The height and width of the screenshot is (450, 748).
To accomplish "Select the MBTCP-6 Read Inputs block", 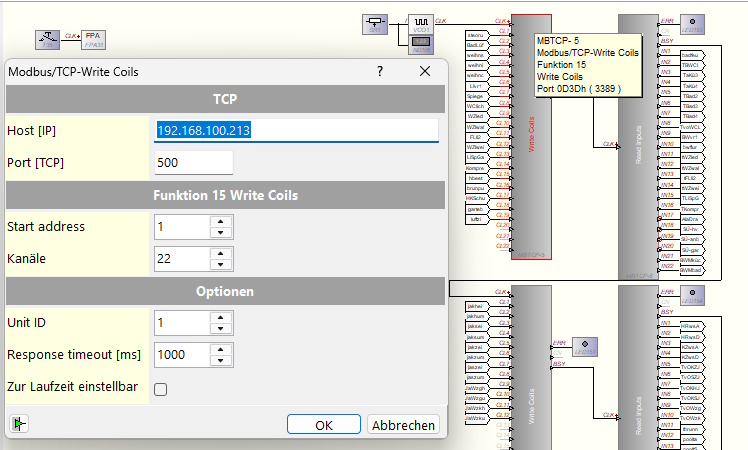I will (x=638, y=147).
